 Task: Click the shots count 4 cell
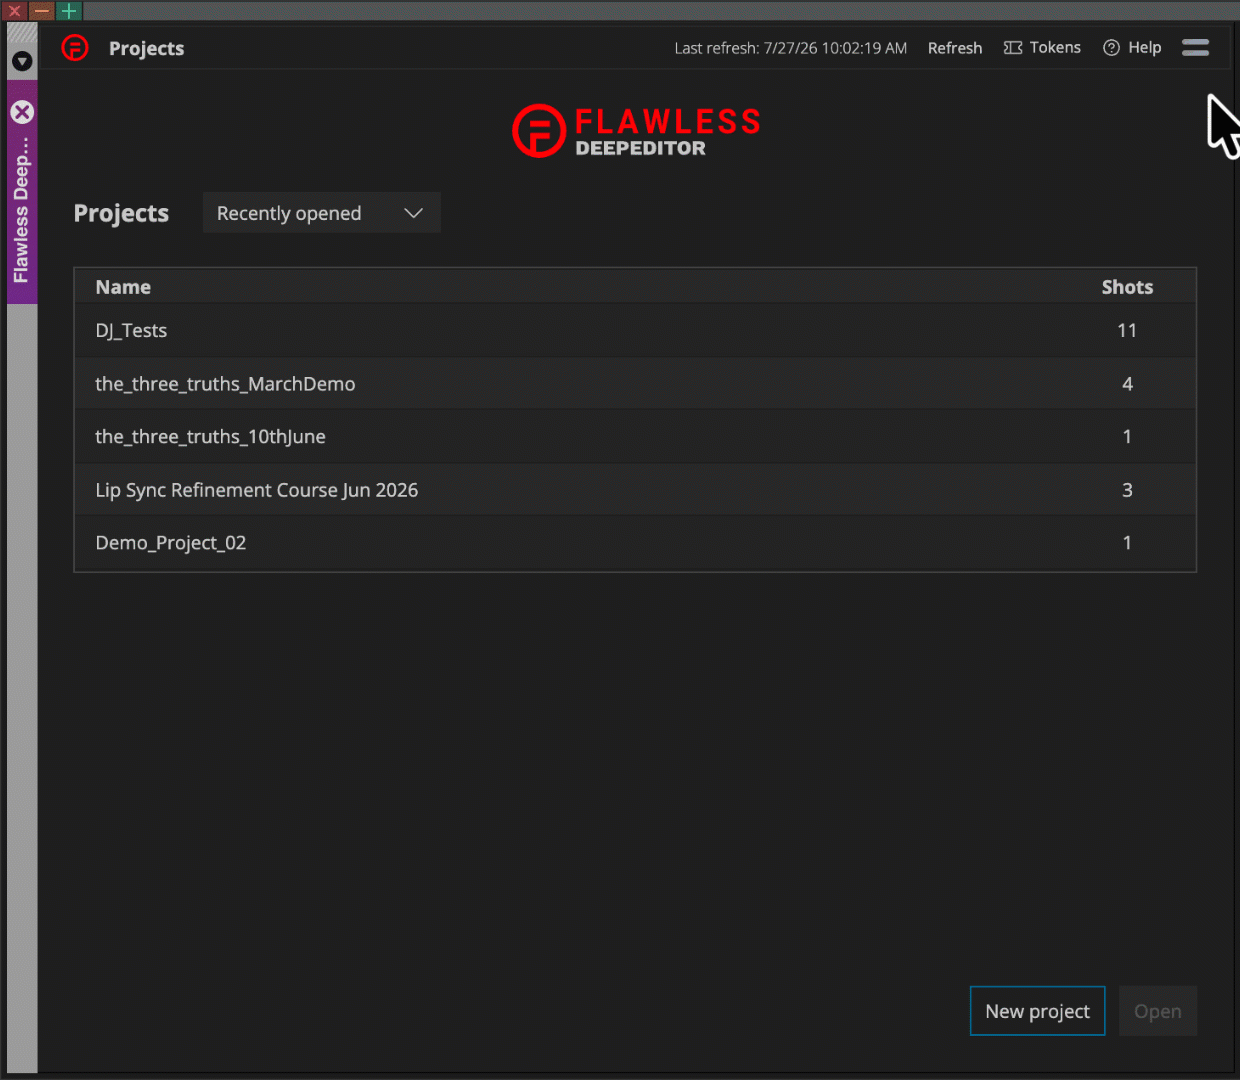click(1127, 383)
